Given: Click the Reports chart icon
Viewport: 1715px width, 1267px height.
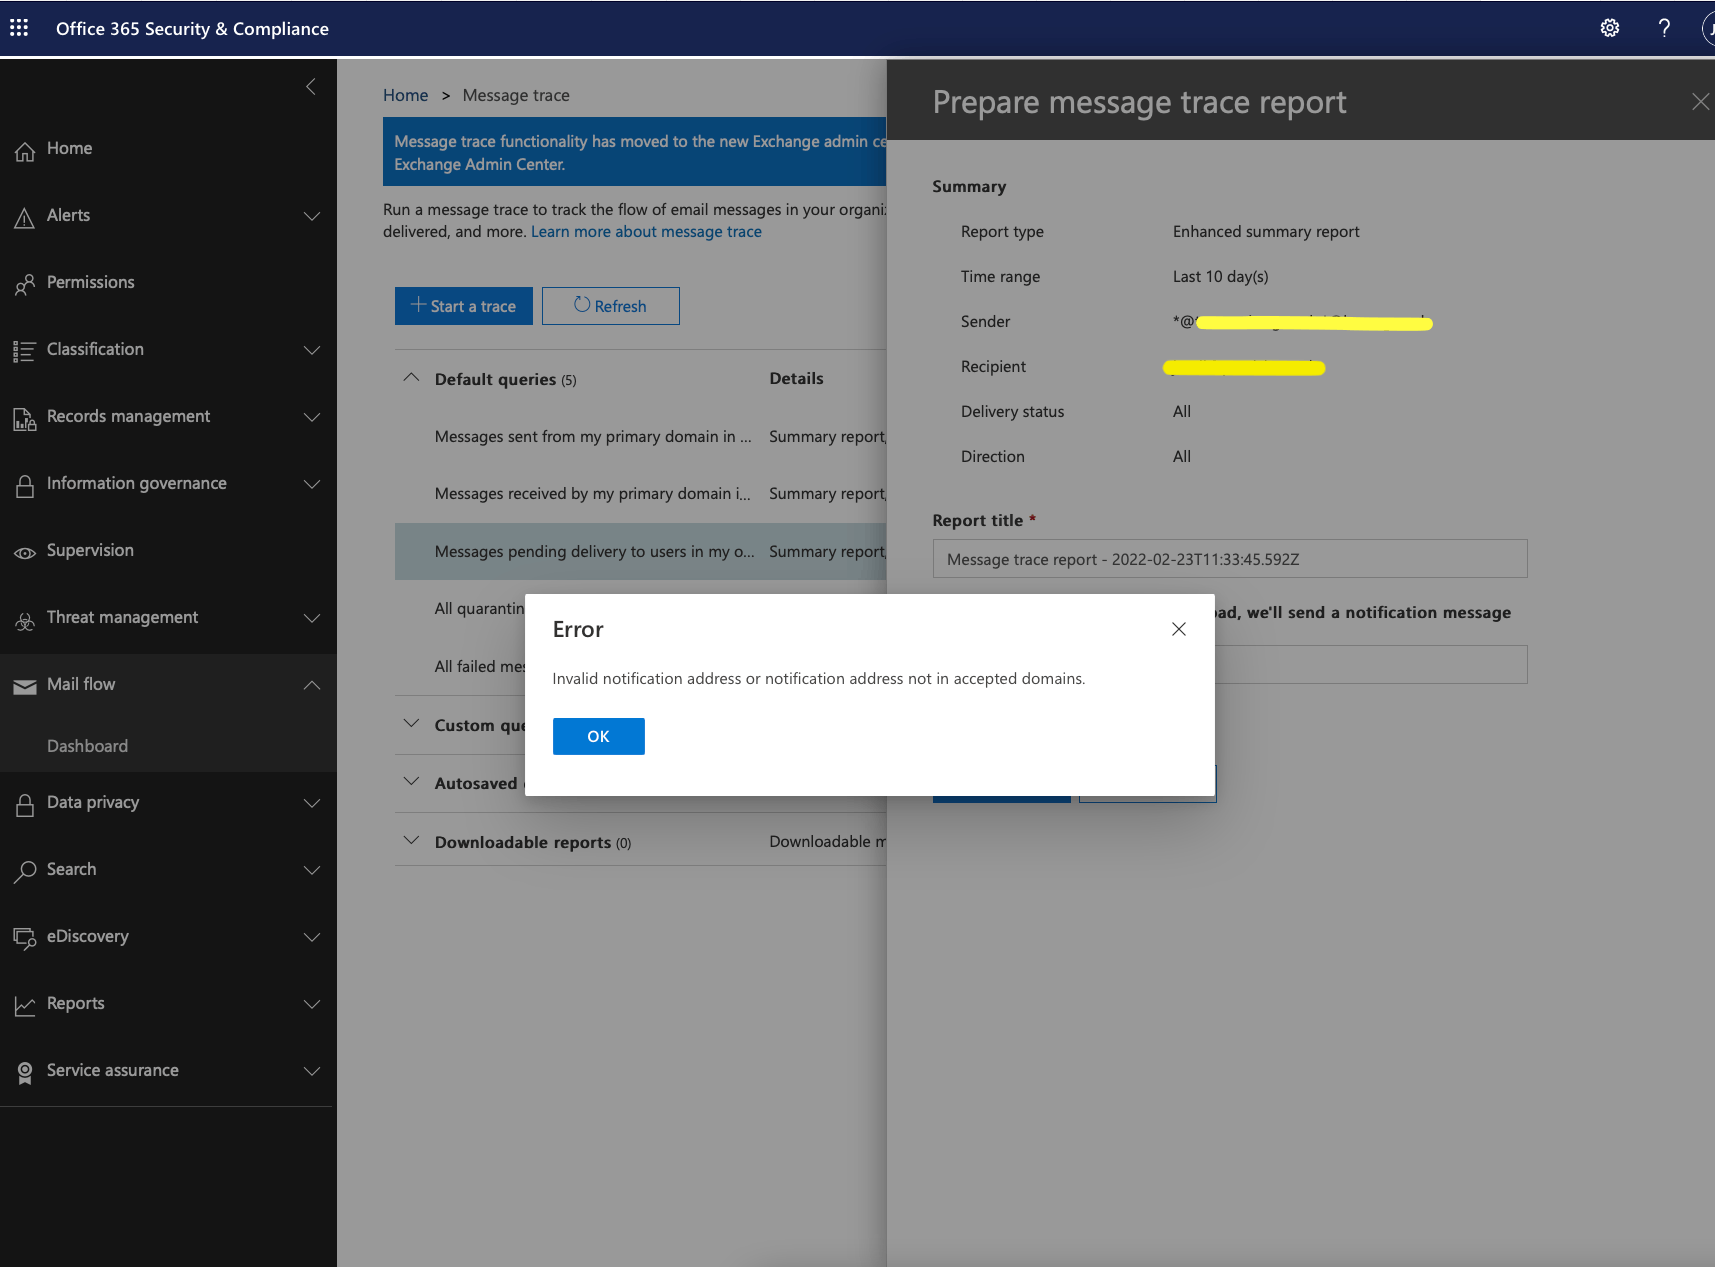Looking at the screenshot, I should coord(25,1006).
